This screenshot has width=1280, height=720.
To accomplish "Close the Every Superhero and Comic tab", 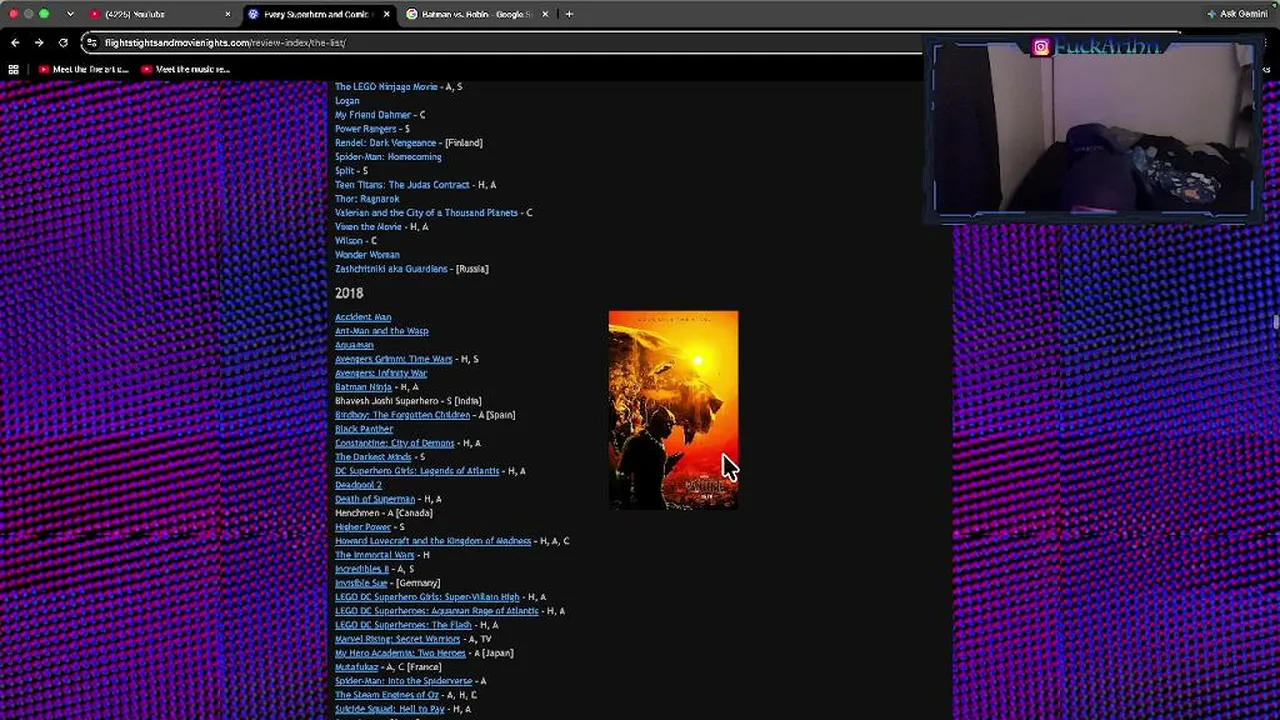I will coord(387,14).
